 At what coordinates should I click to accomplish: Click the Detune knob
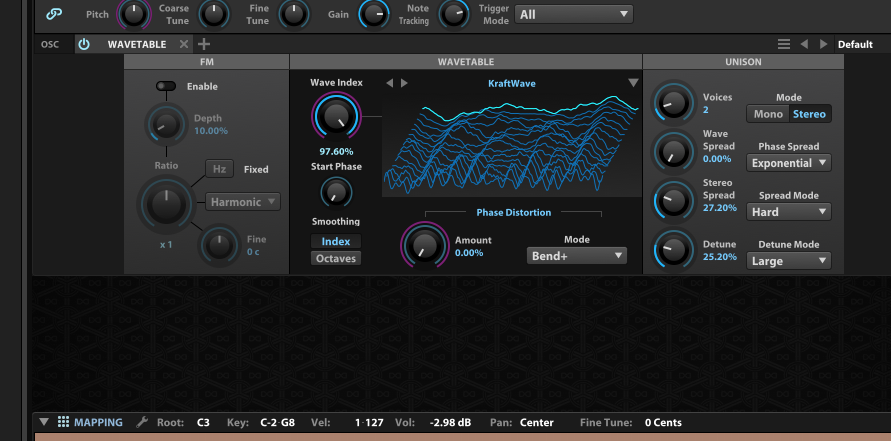tap(673, 250)
